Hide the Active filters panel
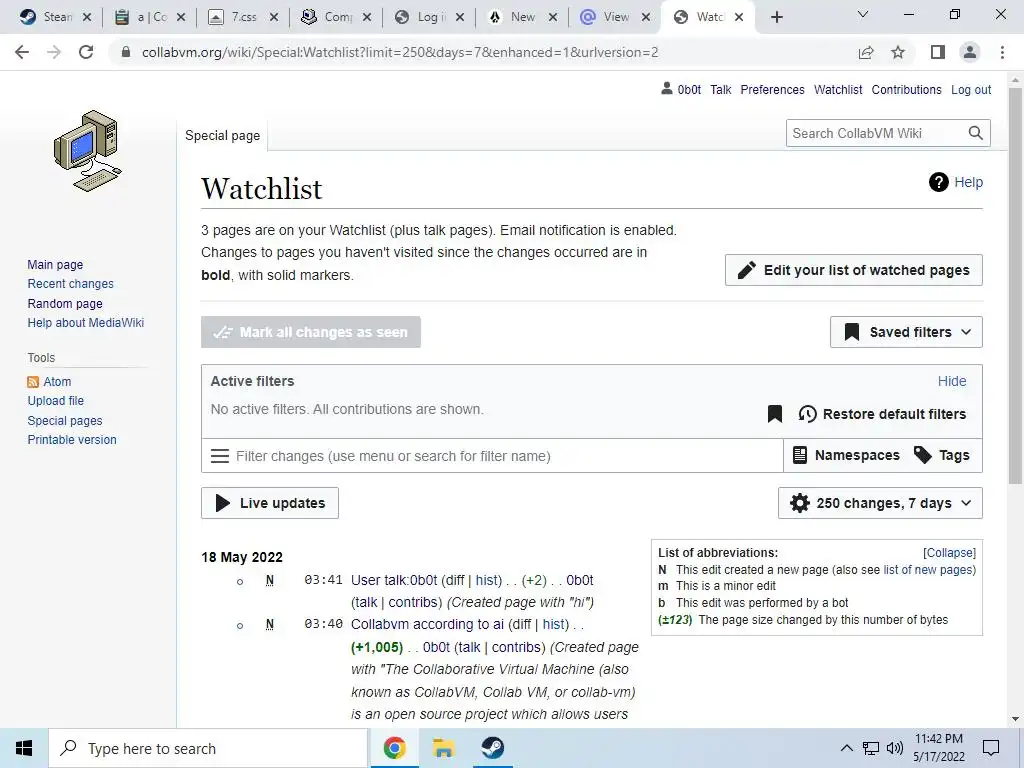Image resolution: width=1024 pixels, height=768 pixels. pyautogui.click(x=952, y=381)
